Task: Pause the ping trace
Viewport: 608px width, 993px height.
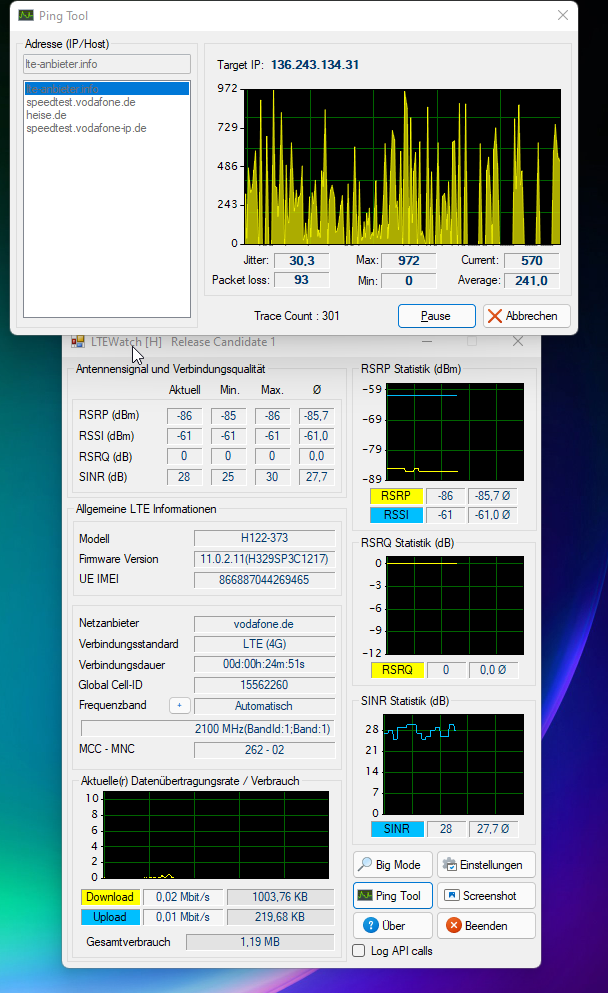Action: [436, 316]
